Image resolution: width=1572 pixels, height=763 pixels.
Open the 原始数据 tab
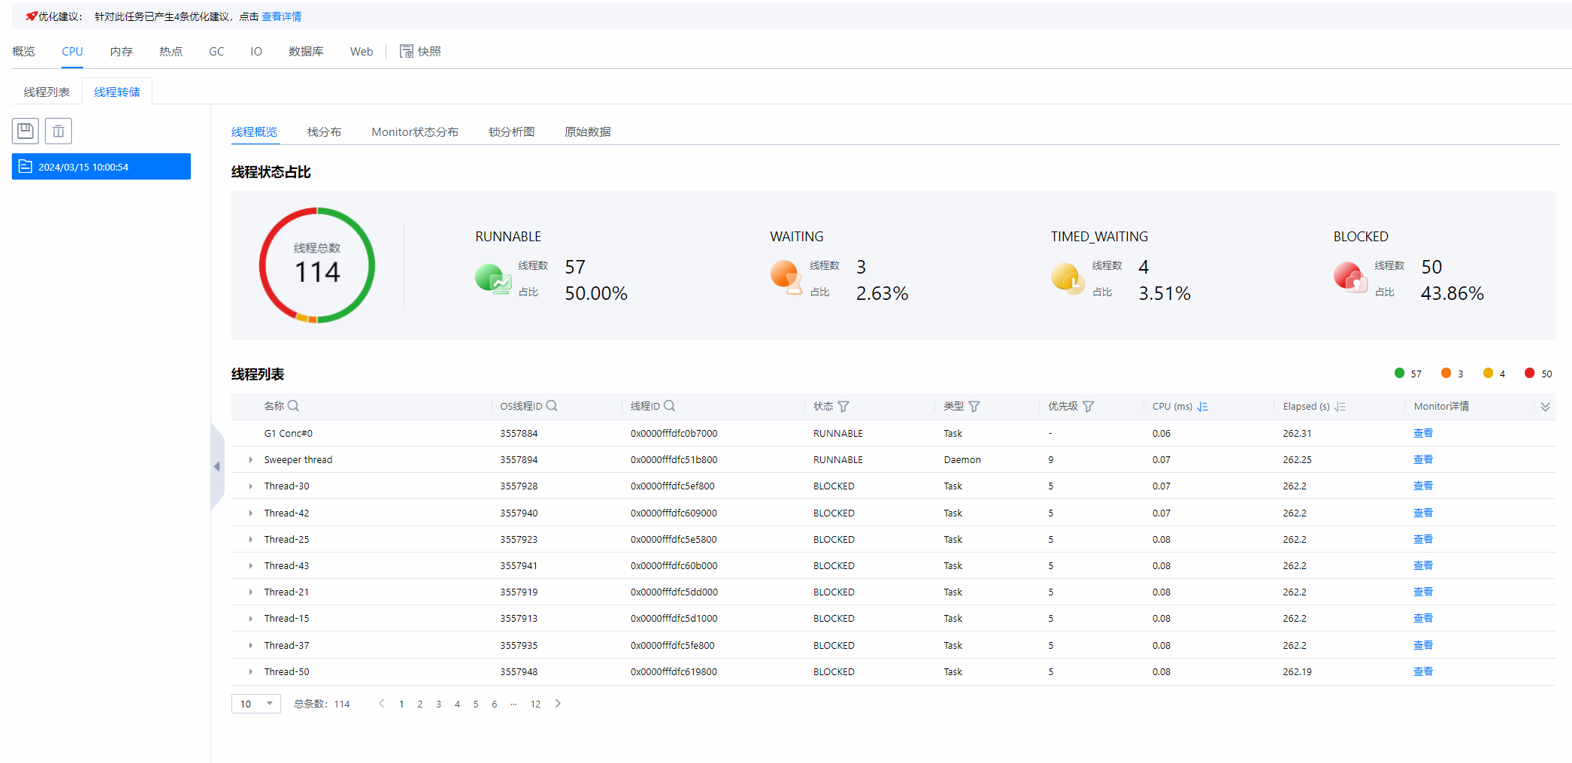587,132
